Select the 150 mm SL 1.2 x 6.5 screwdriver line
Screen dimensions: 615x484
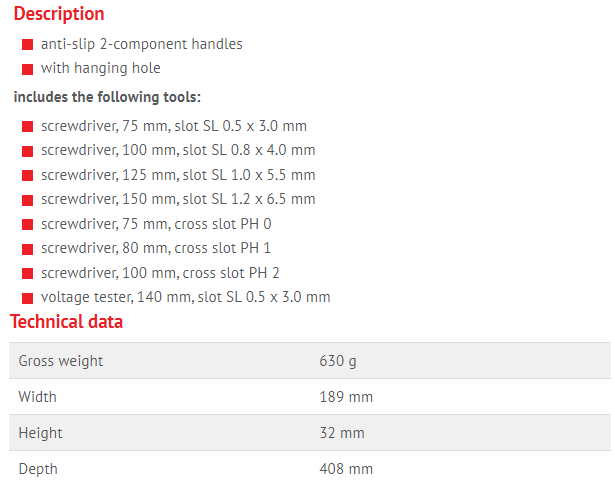tap(178, 199)
